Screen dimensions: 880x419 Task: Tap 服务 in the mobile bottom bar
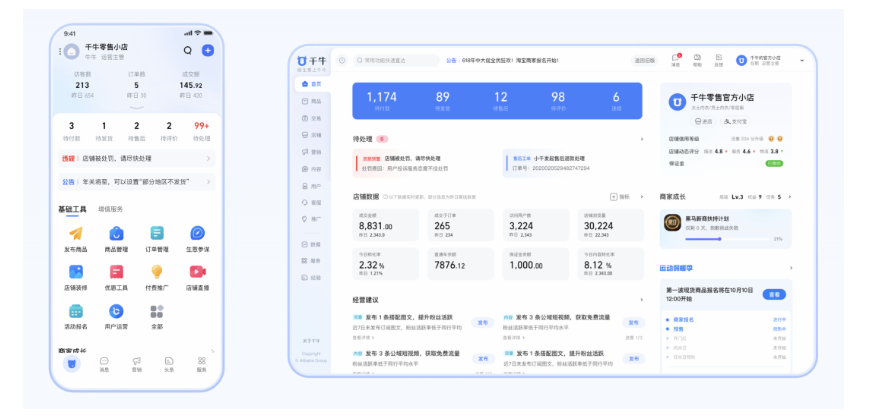201,365
